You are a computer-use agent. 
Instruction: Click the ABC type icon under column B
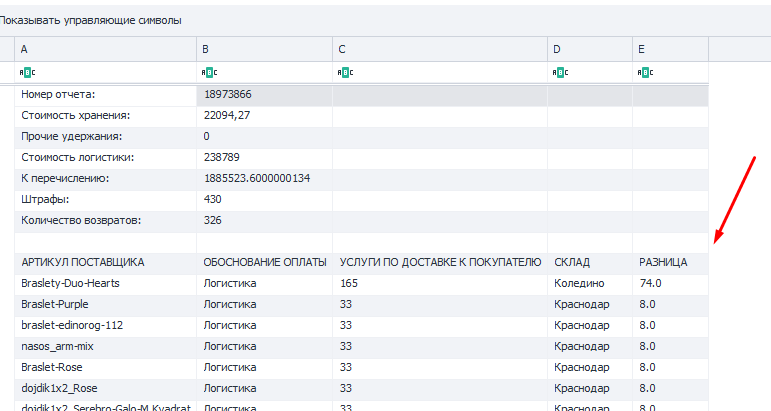[x=209, y=73]
